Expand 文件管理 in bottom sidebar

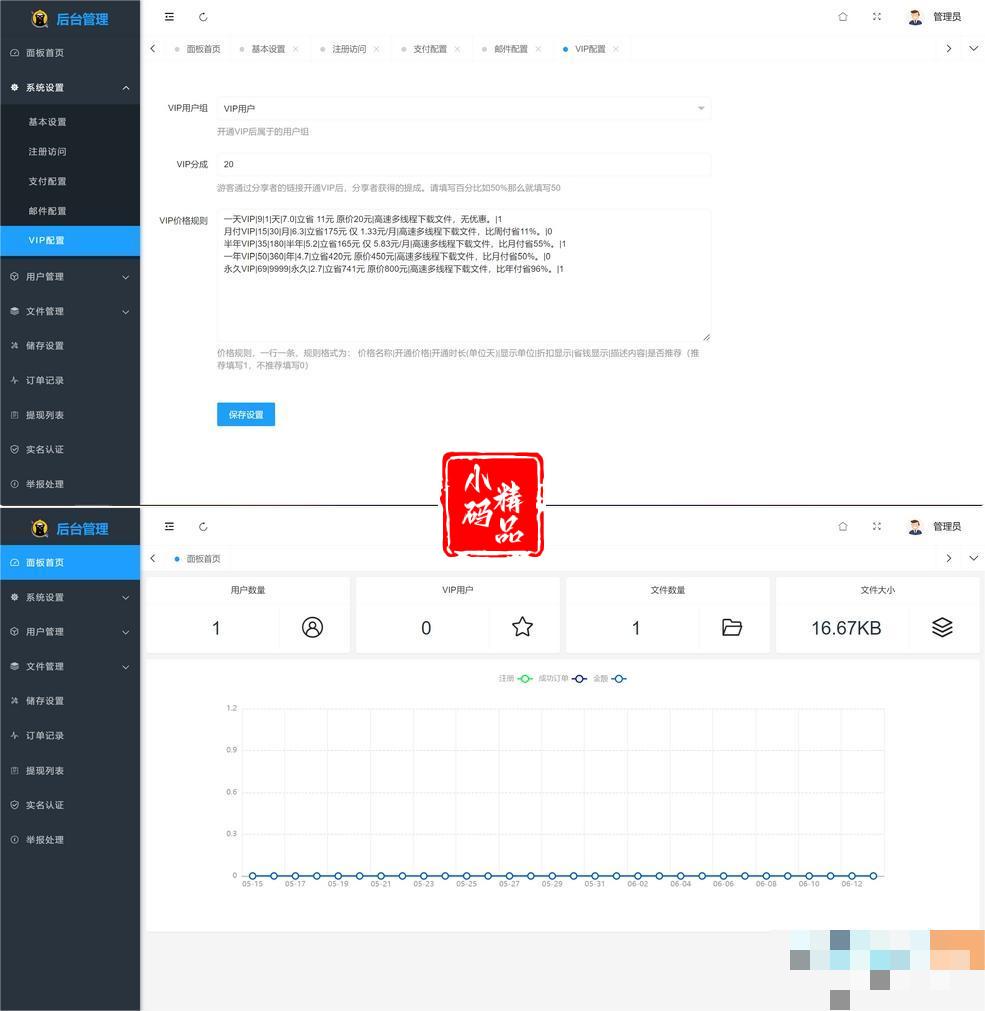click(70, 666)
